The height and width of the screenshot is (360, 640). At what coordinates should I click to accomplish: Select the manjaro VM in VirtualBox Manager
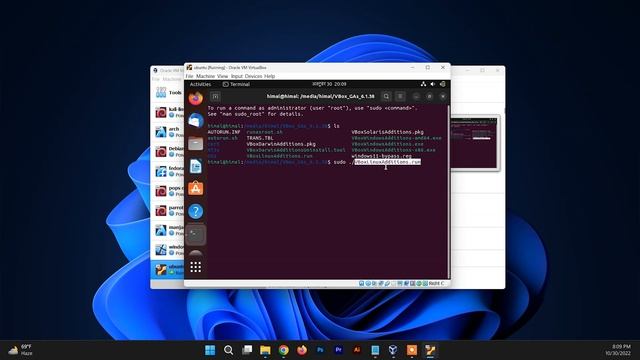coord(168,230)
